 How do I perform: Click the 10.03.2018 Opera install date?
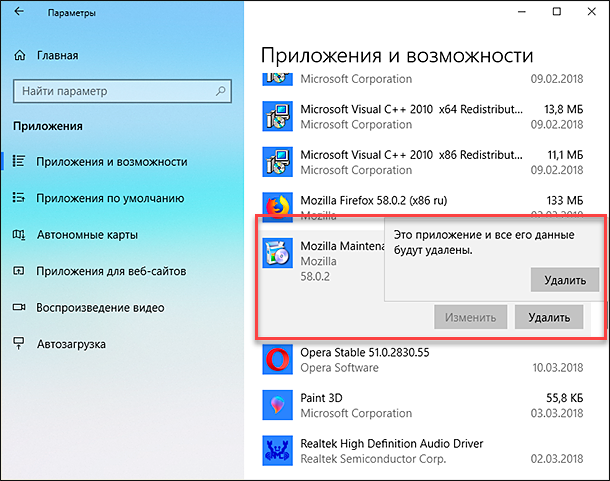tap(557, 367)
